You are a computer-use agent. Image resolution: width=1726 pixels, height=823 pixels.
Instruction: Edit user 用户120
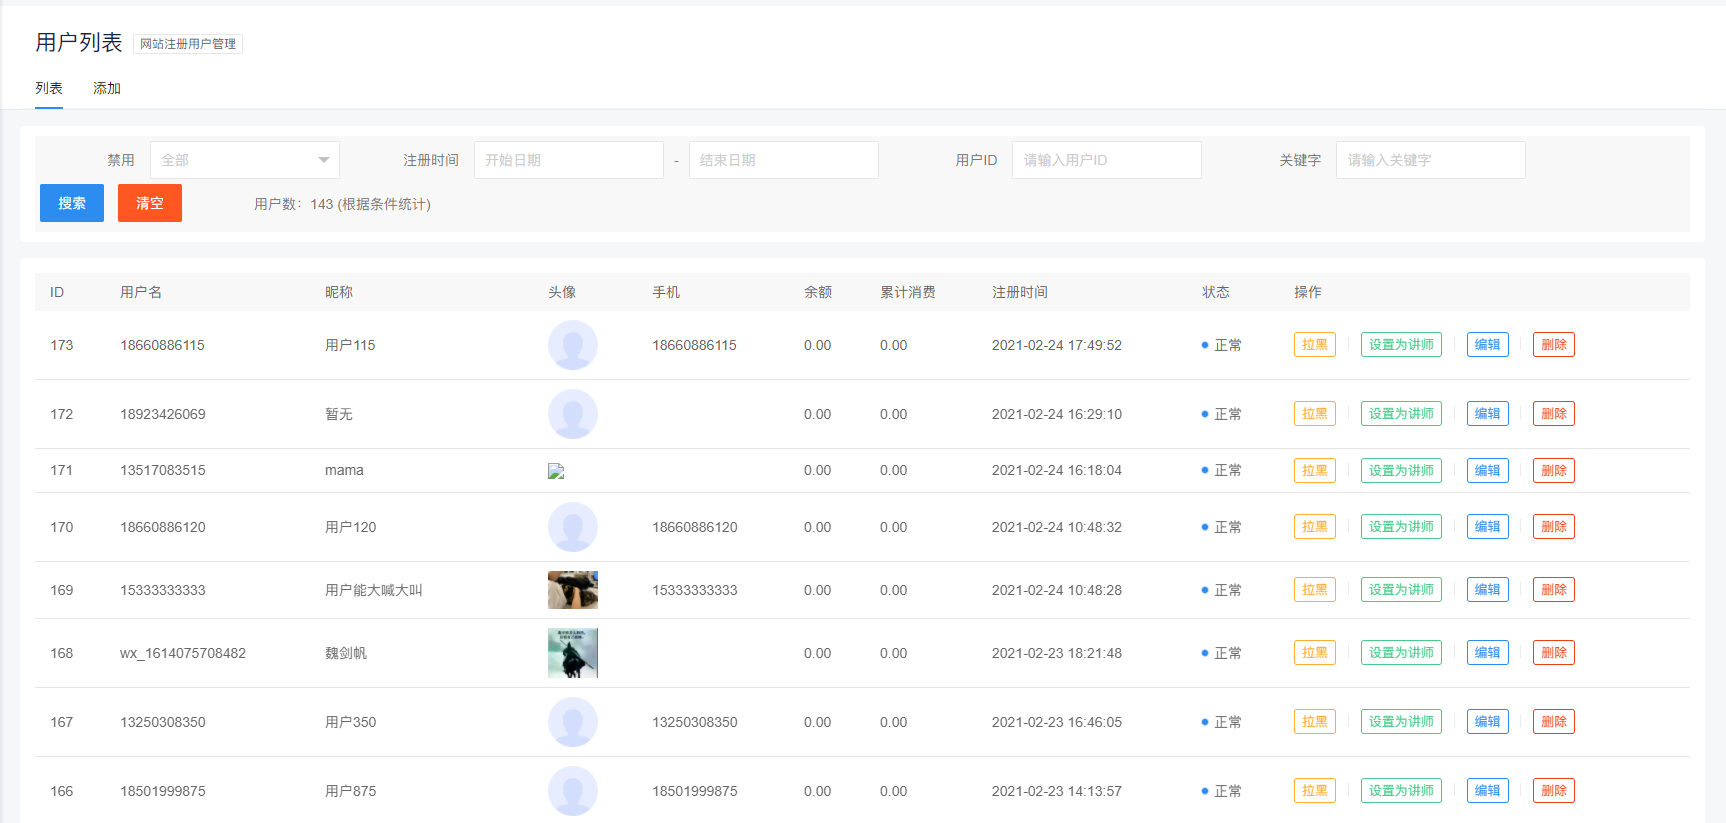coord(1488,527)
